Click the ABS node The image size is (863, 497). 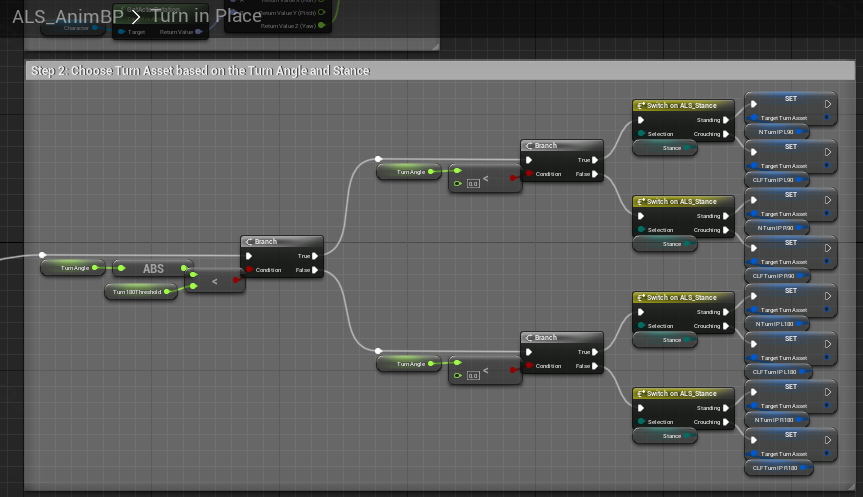[x=153, y=268]
